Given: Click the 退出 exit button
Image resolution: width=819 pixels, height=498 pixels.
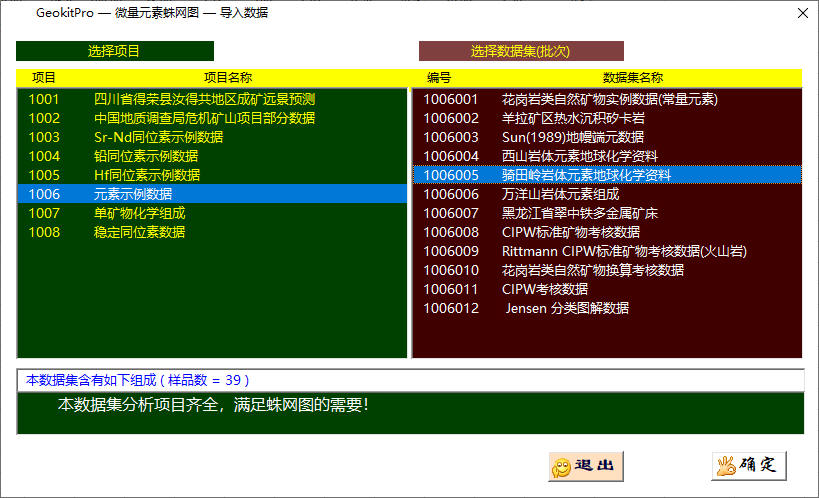Looking at the screenshot, I should tap(586, 465).
